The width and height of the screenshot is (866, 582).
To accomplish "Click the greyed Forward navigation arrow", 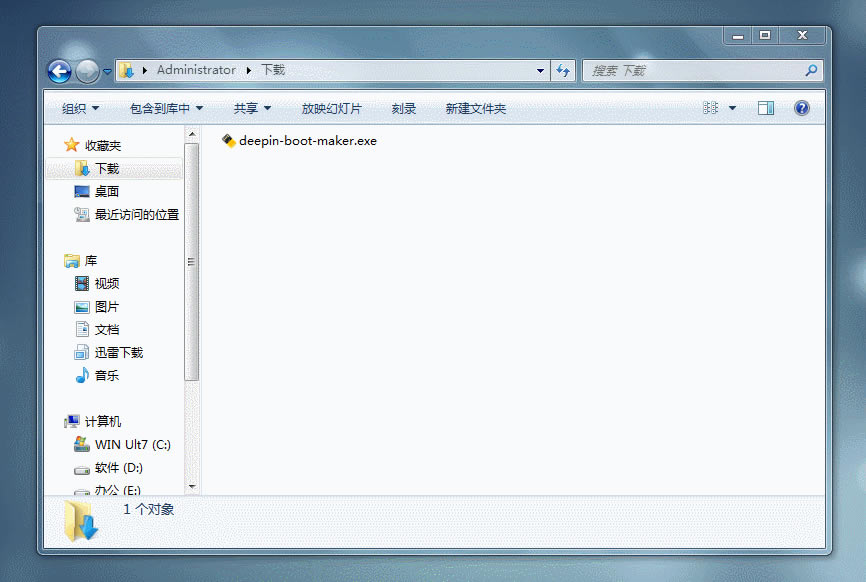I will click(x=87, y=71).
